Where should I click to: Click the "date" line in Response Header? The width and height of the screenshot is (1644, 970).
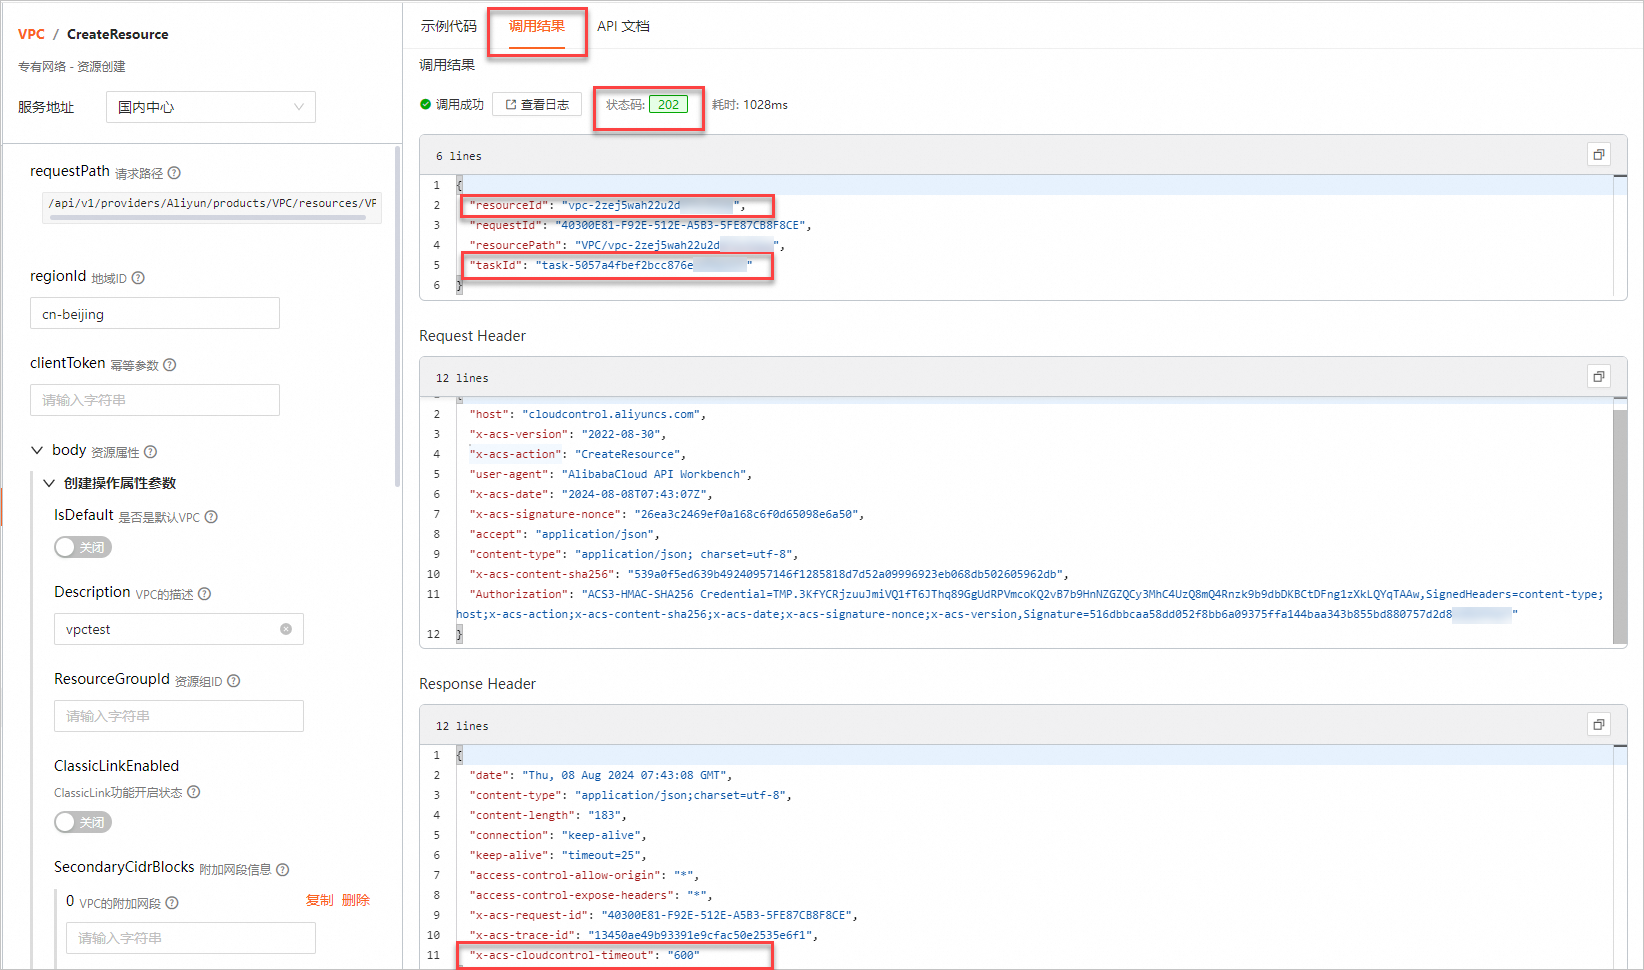601,775
